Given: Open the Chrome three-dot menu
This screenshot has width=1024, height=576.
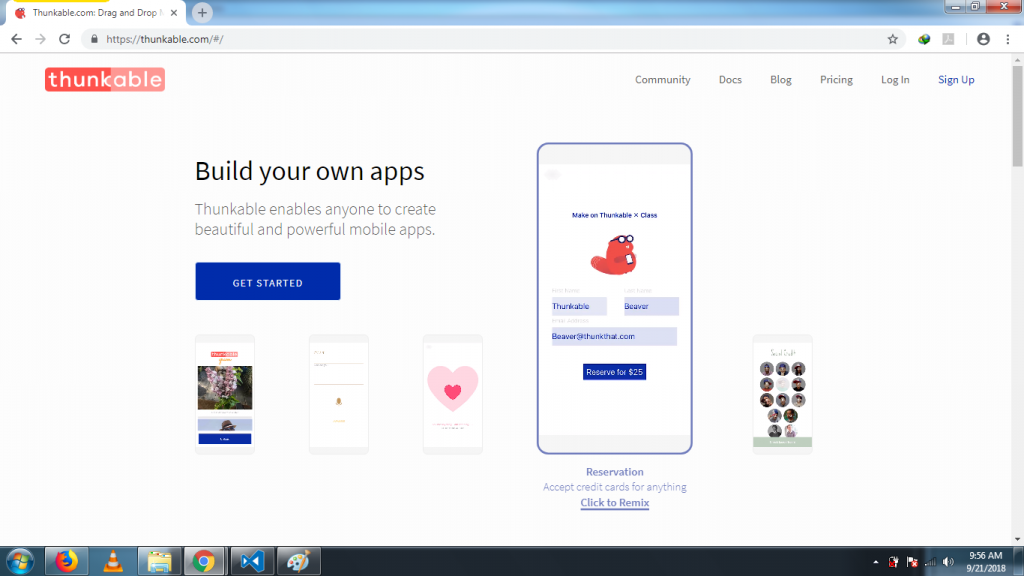Looking at the screenshot, I should tap(1008, 39).
